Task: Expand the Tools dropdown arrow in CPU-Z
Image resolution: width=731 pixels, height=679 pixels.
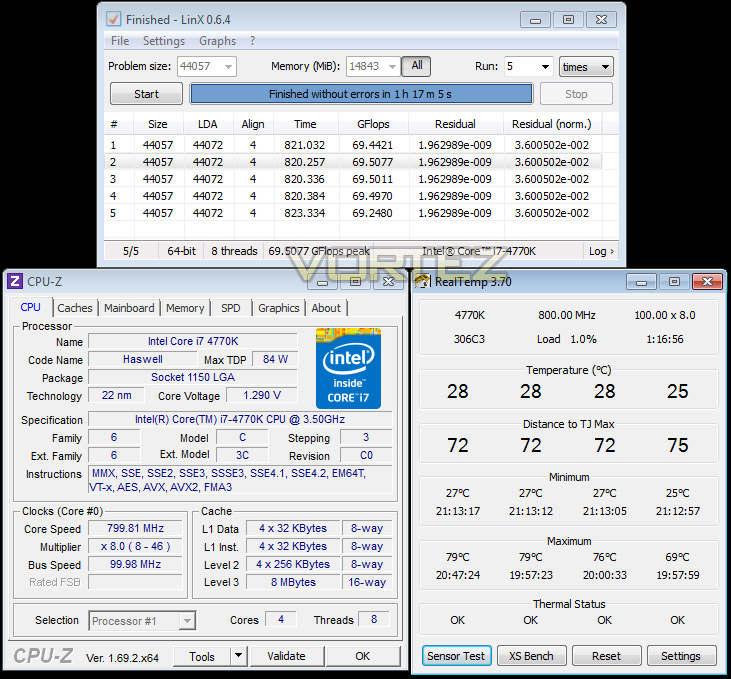Action: click(x=238, y=656)
